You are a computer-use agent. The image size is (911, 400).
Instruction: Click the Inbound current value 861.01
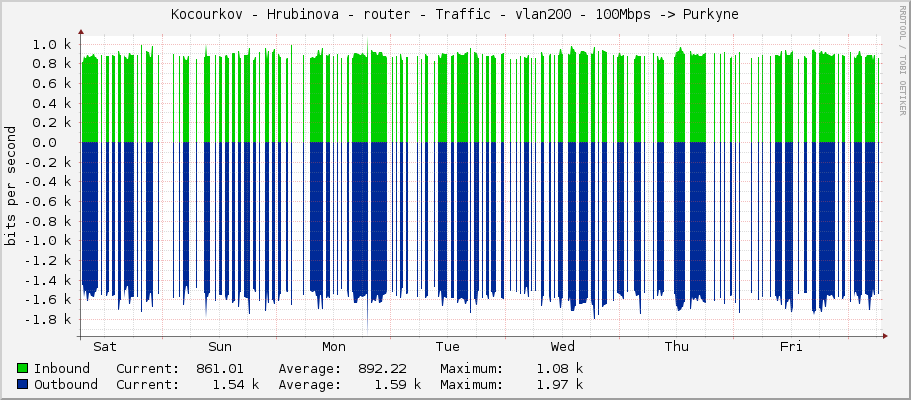pos(220,368)
